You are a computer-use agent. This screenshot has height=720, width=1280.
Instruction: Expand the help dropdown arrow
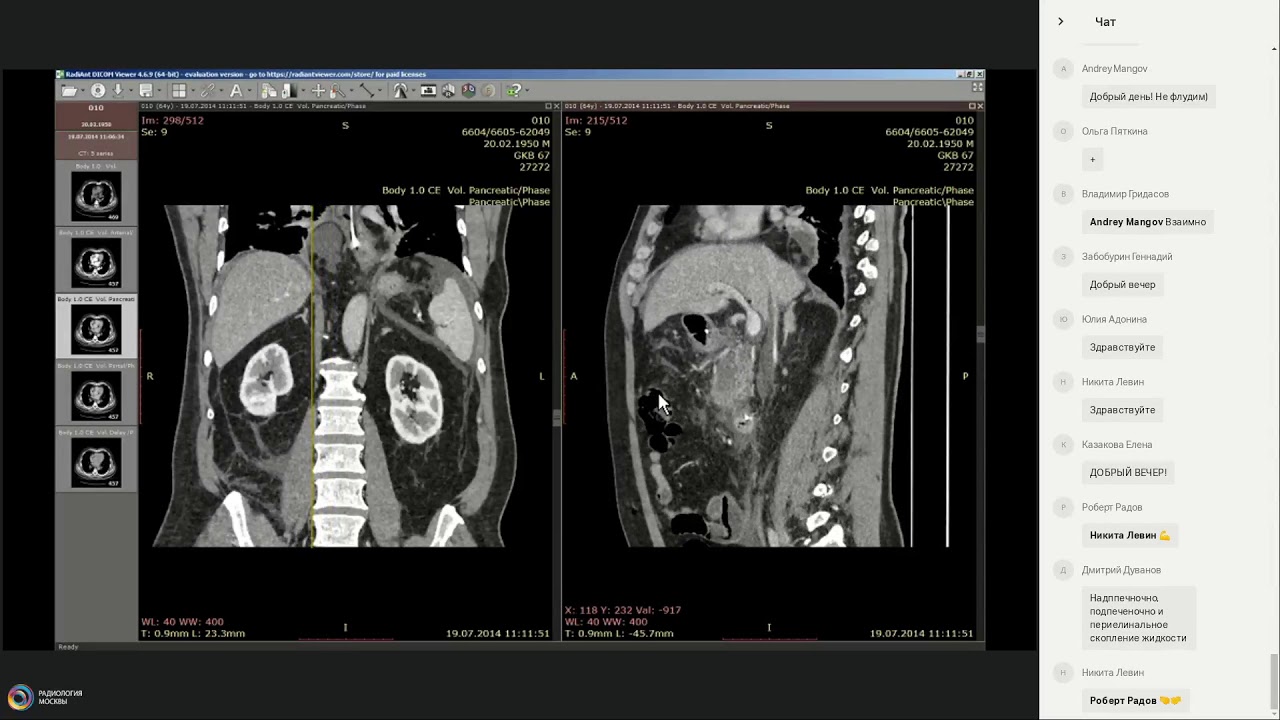(x=527, y=90)
